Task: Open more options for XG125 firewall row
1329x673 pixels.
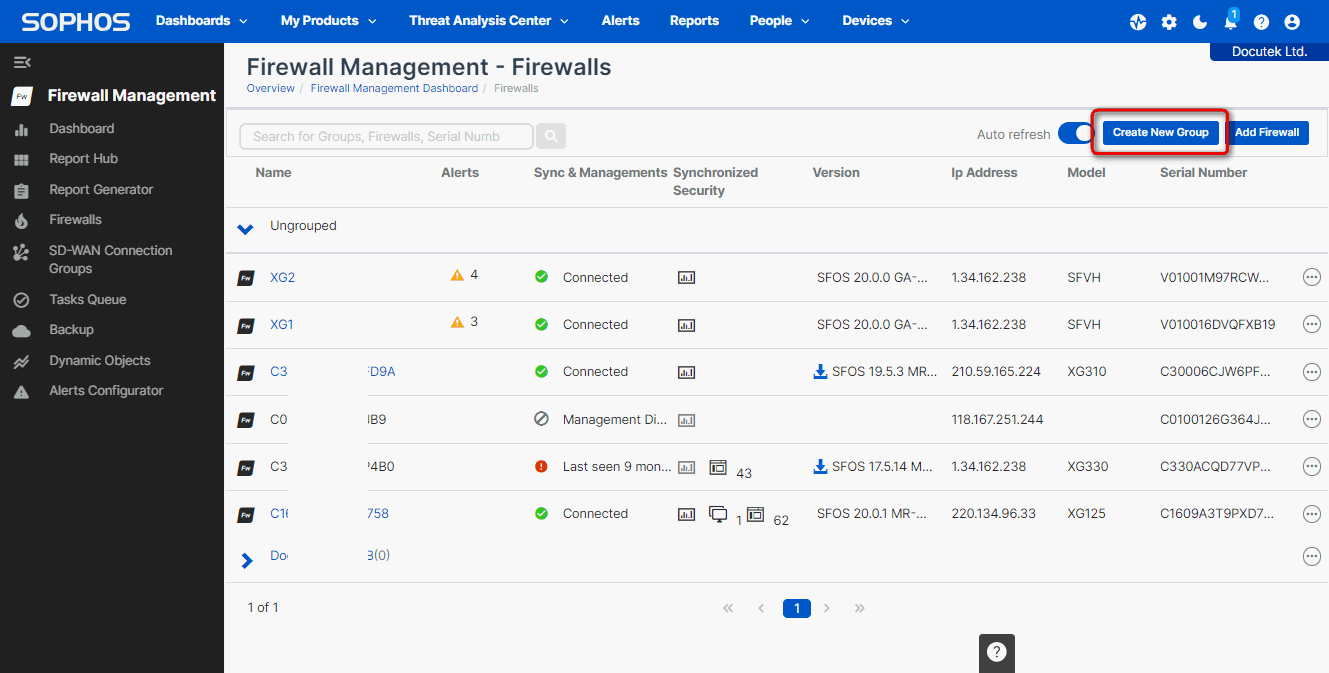Action: coord(1312,514)
